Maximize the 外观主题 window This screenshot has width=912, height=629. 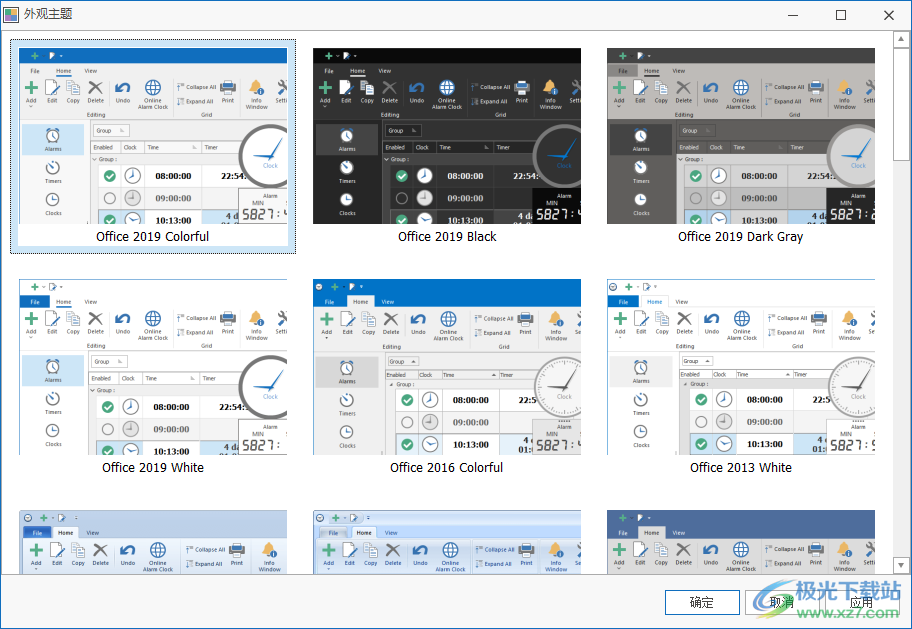[x=841, y=15]
